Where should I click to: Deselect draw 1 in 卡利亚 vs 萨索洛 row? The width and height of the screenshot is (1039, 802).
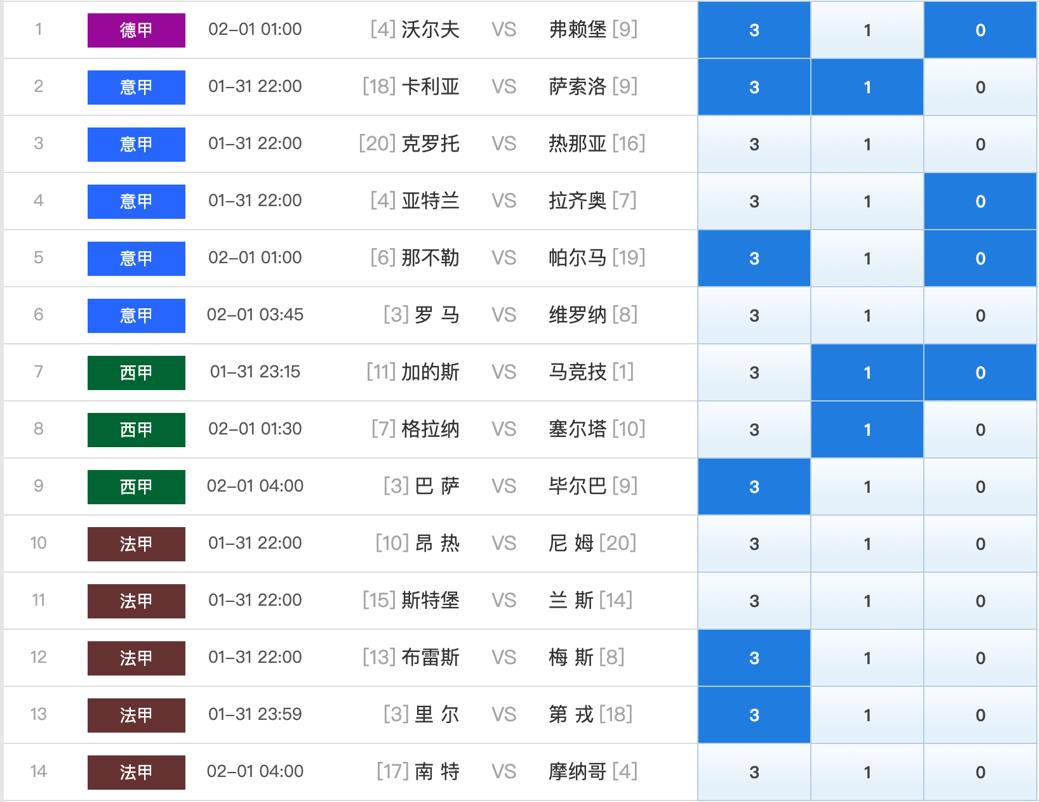coord(867,87)
